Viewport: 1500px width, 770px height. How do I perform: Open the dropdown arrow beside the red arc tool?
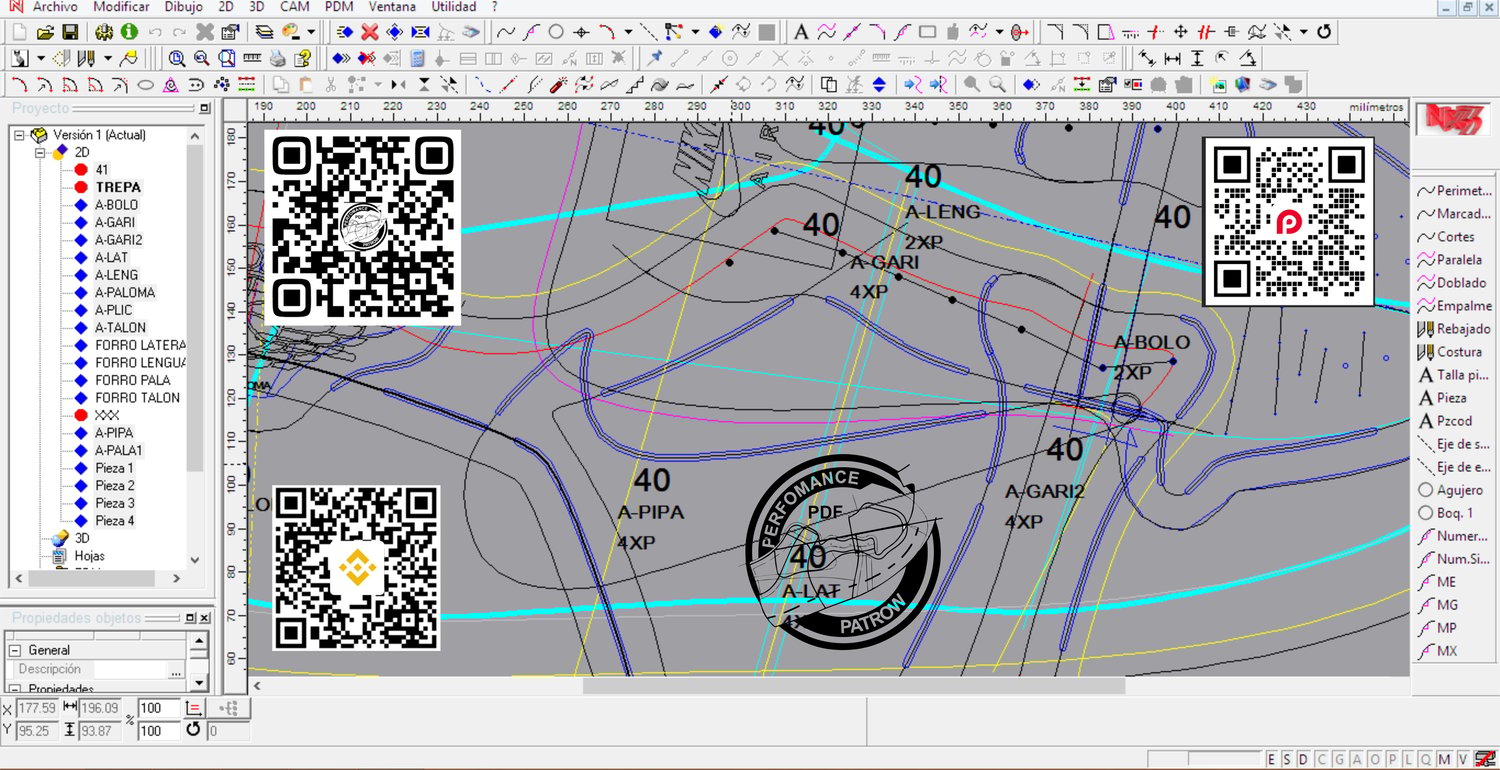[628, 32]
